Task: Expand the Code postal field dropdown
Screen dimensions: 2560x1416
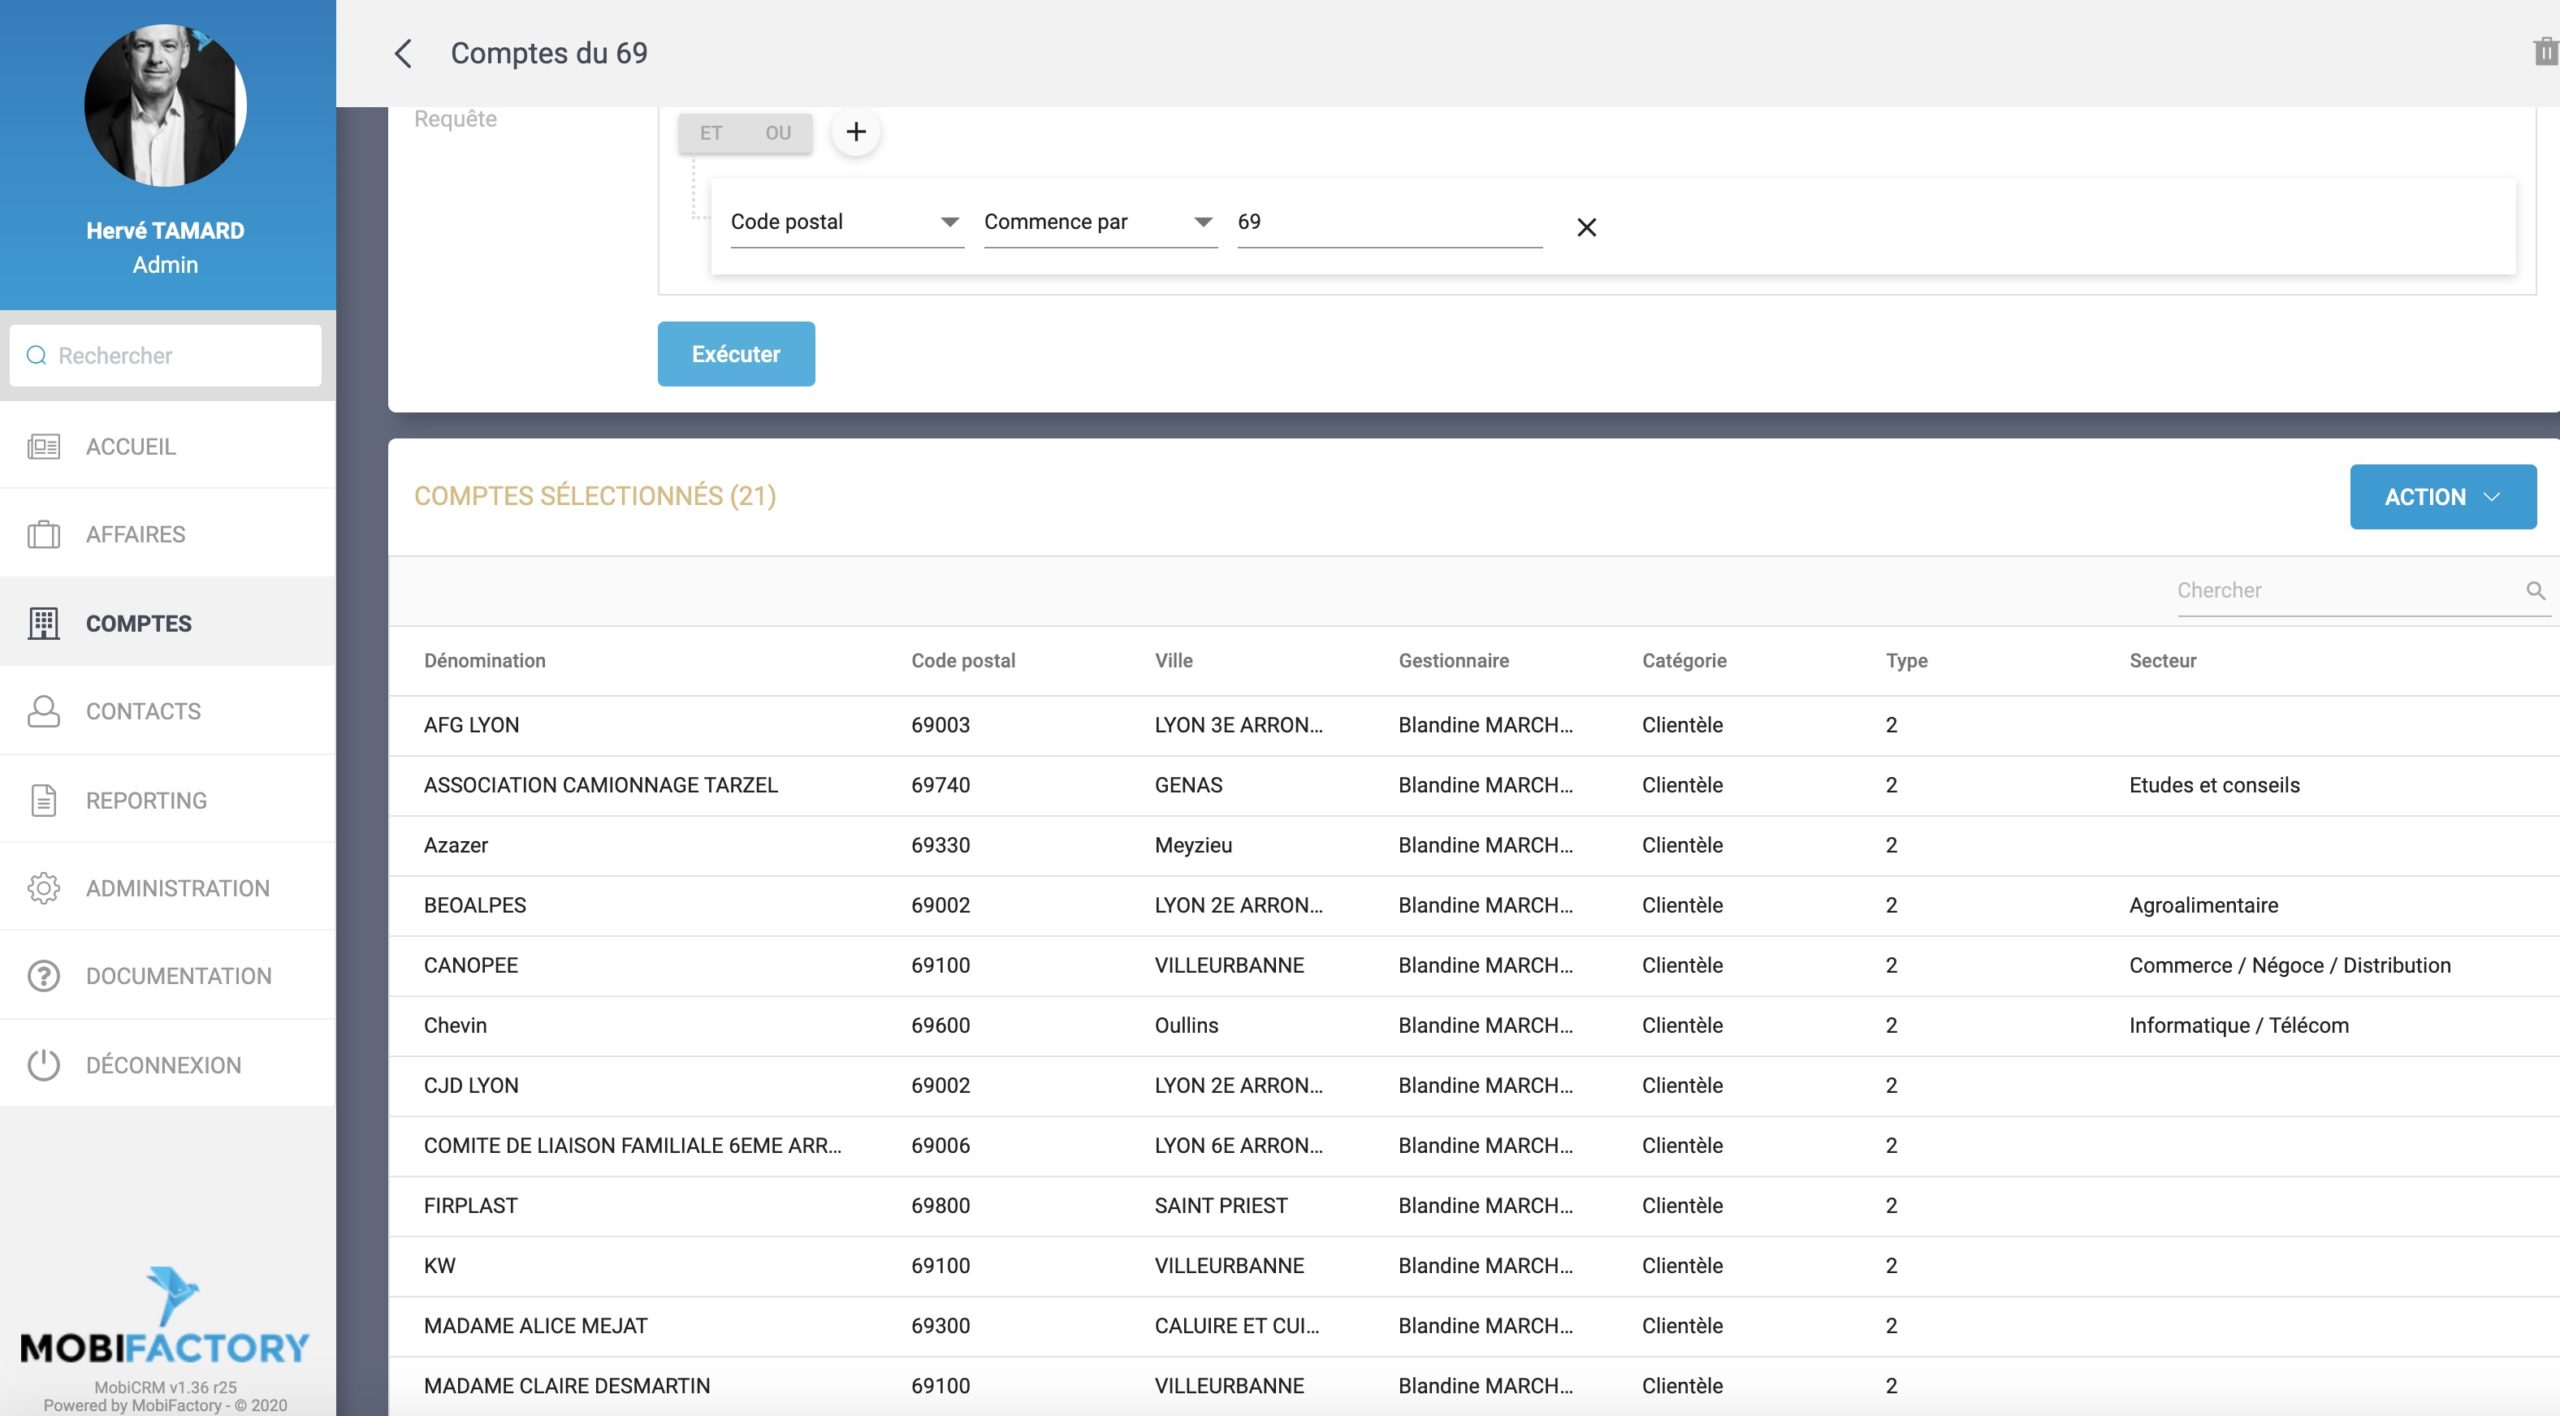Action: (949, 222)
